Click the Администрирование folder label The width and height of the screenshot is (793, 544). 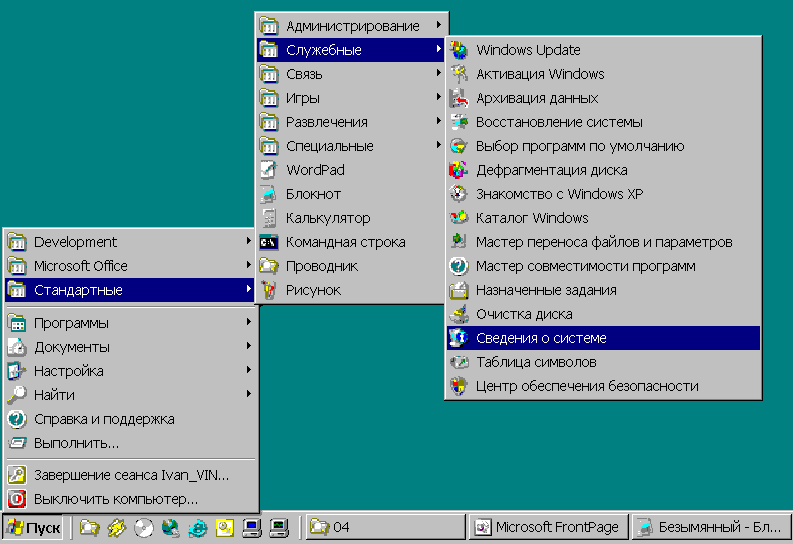click(353, 26)
